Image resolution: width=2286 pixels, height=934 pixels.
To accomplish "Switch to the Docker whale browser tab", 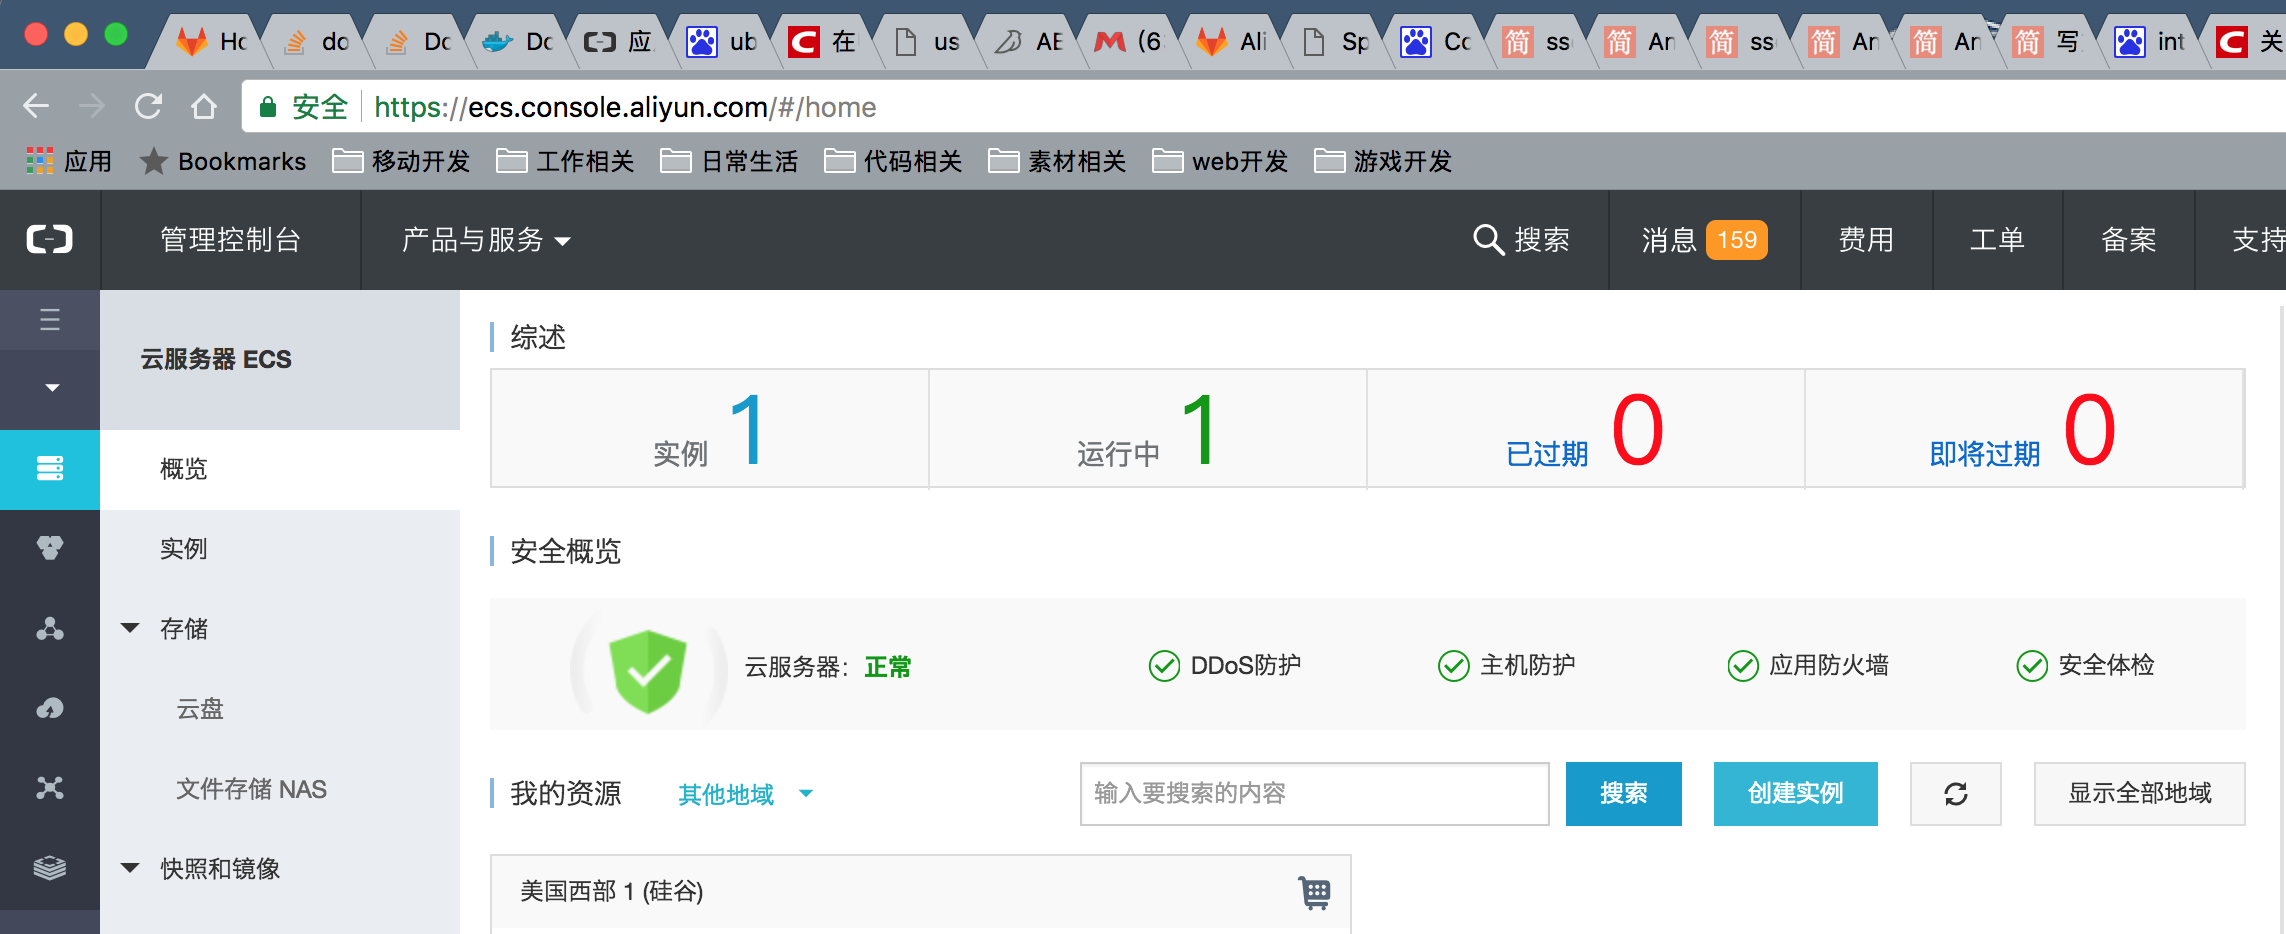I will point(518,41).
